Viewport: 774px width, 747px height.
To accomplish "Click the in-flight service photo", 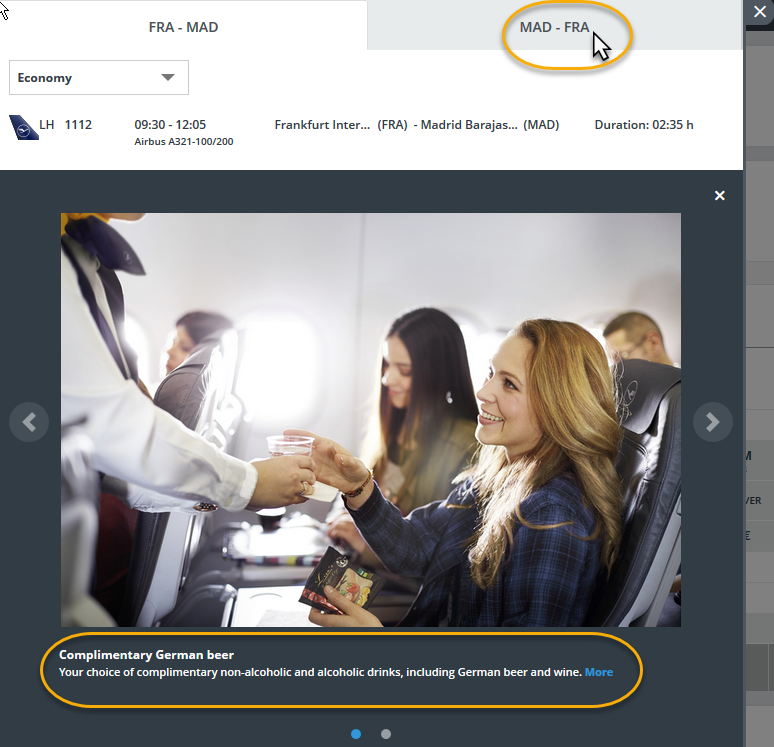I will pyautogui.click(x=370, y=420).
